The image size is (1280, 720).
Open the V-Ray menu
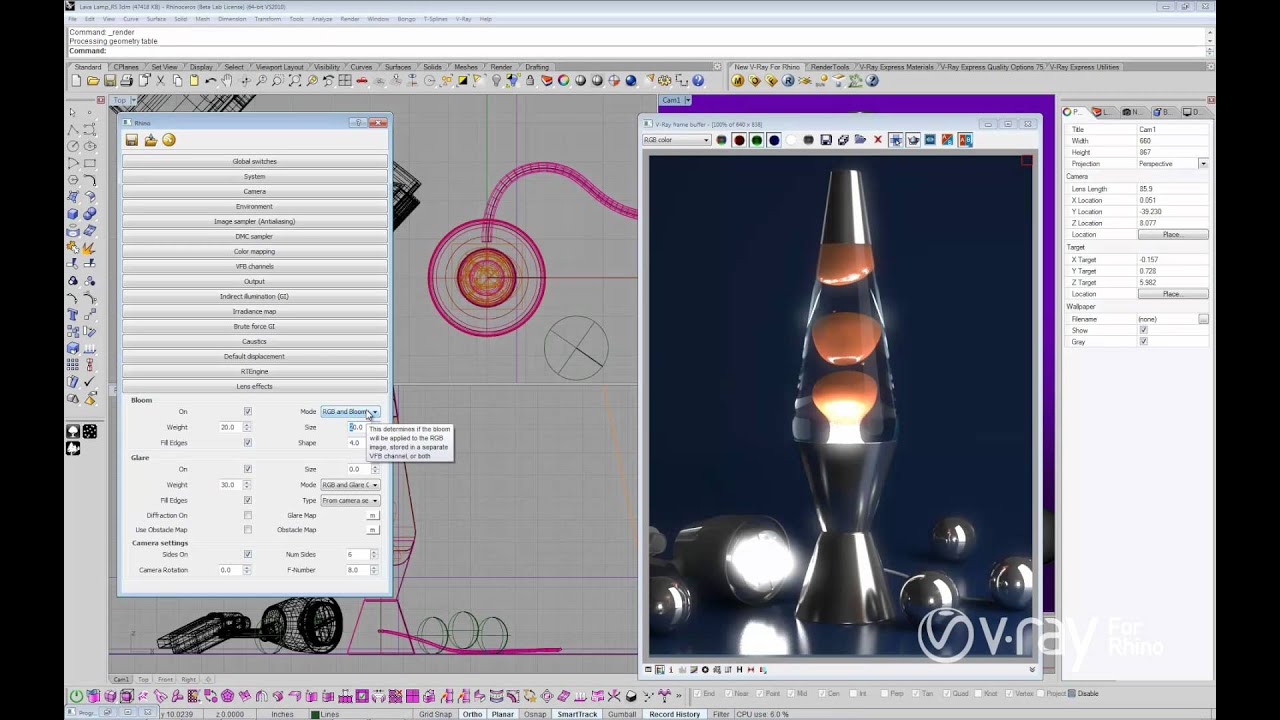pyautogui.click(x=463, y=19)
